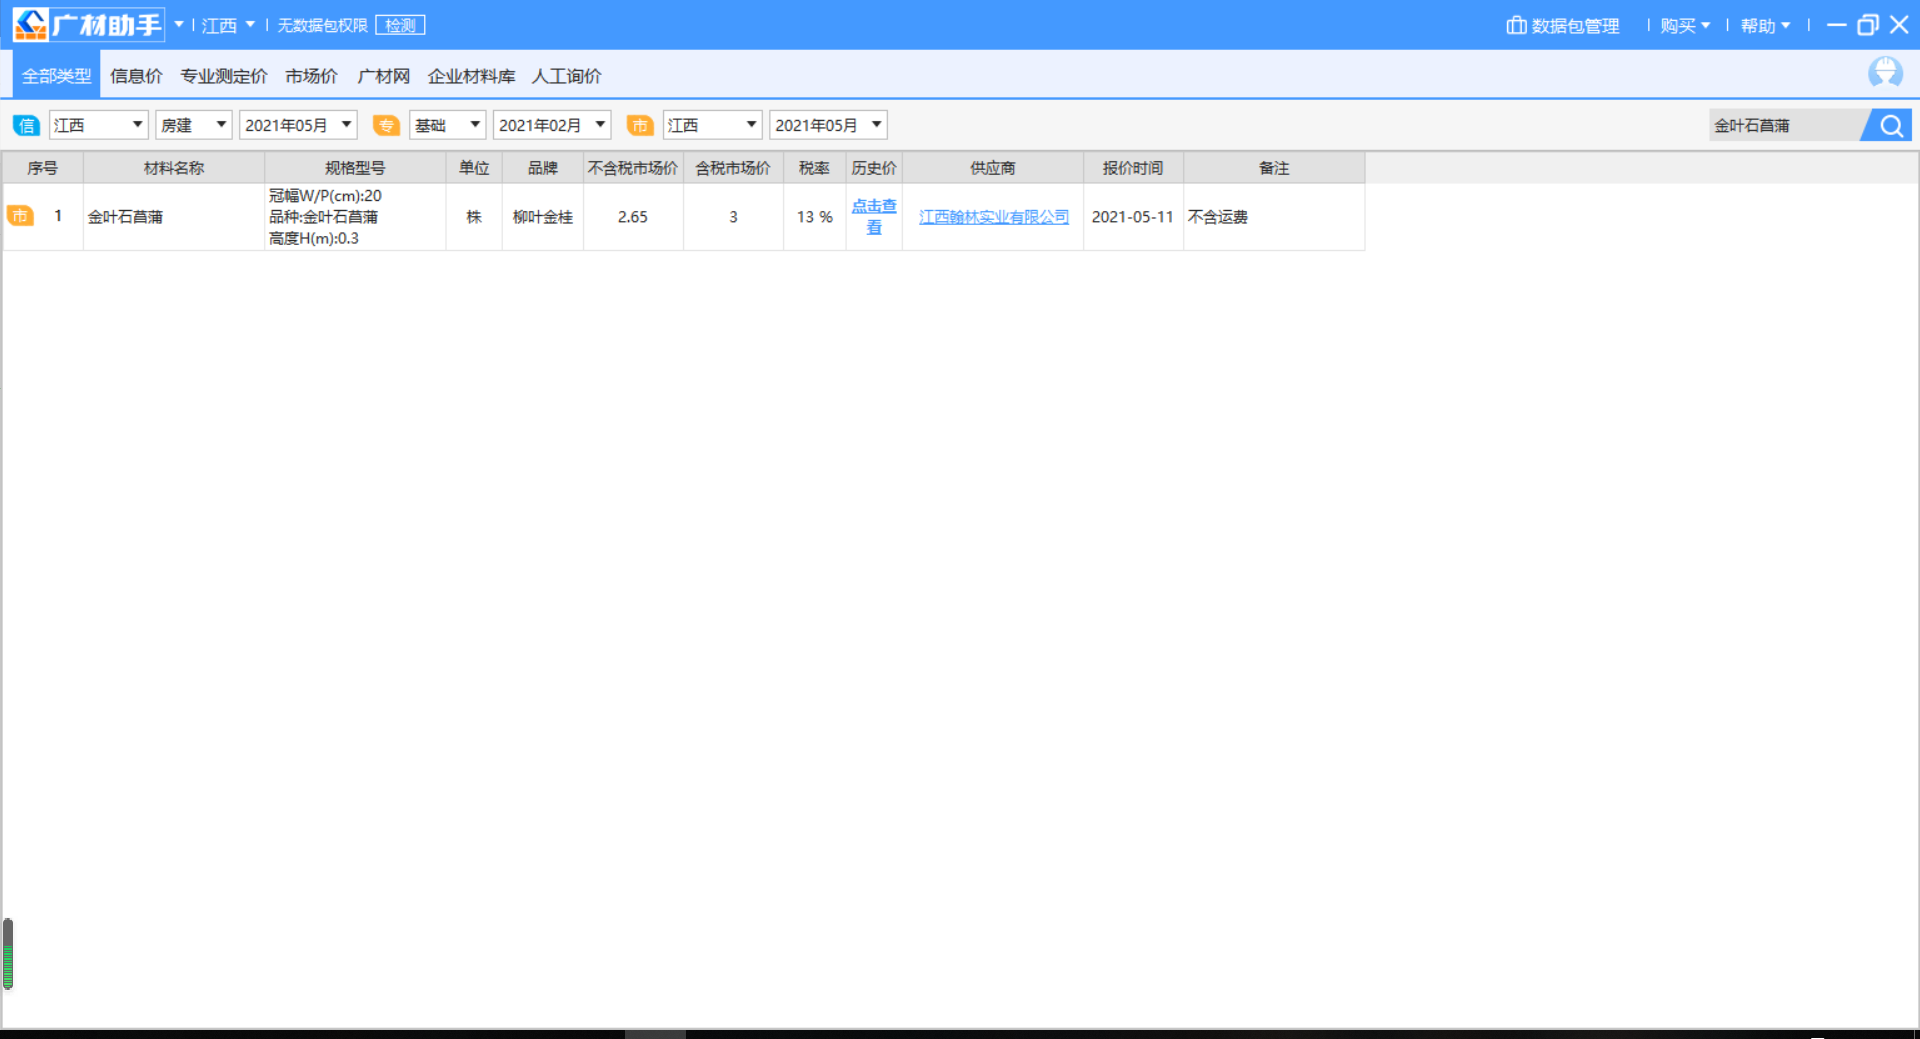
Task: Open the 江西翰林实业有限公司 supplier link
Action: click(x=994, y=217)
